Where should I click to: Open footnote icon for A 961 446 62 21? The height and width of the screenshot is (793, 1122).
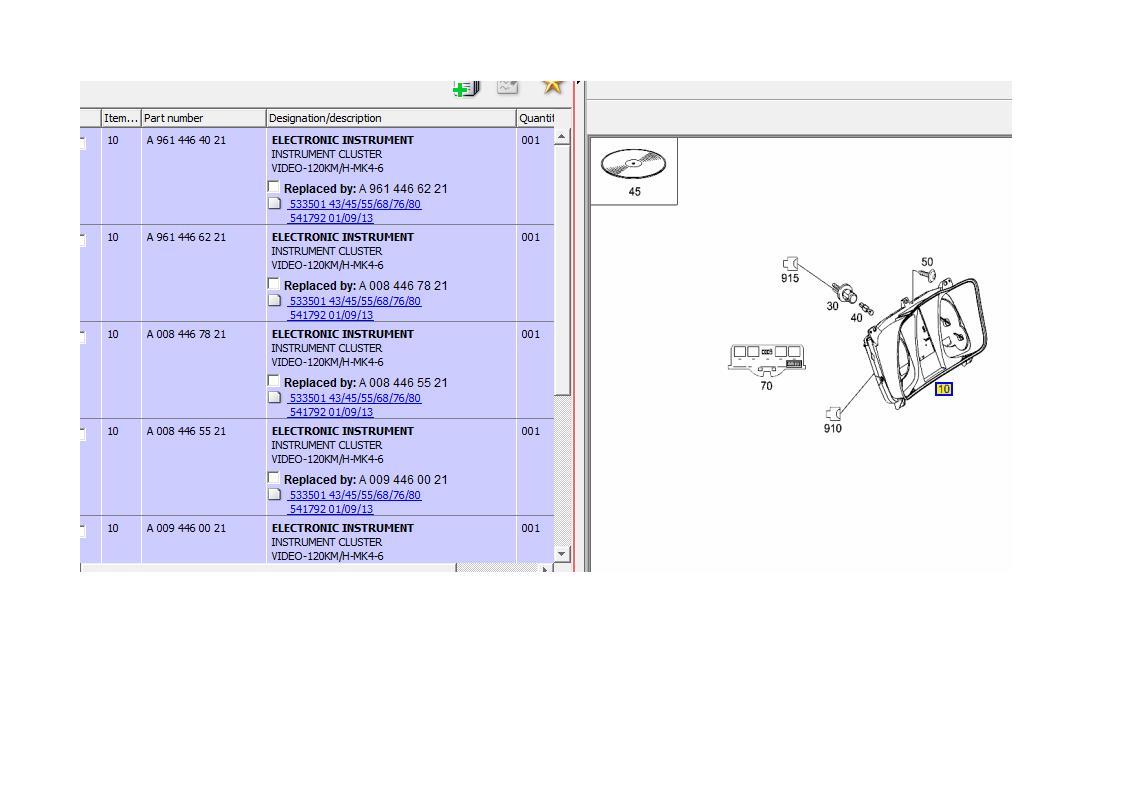274,301
